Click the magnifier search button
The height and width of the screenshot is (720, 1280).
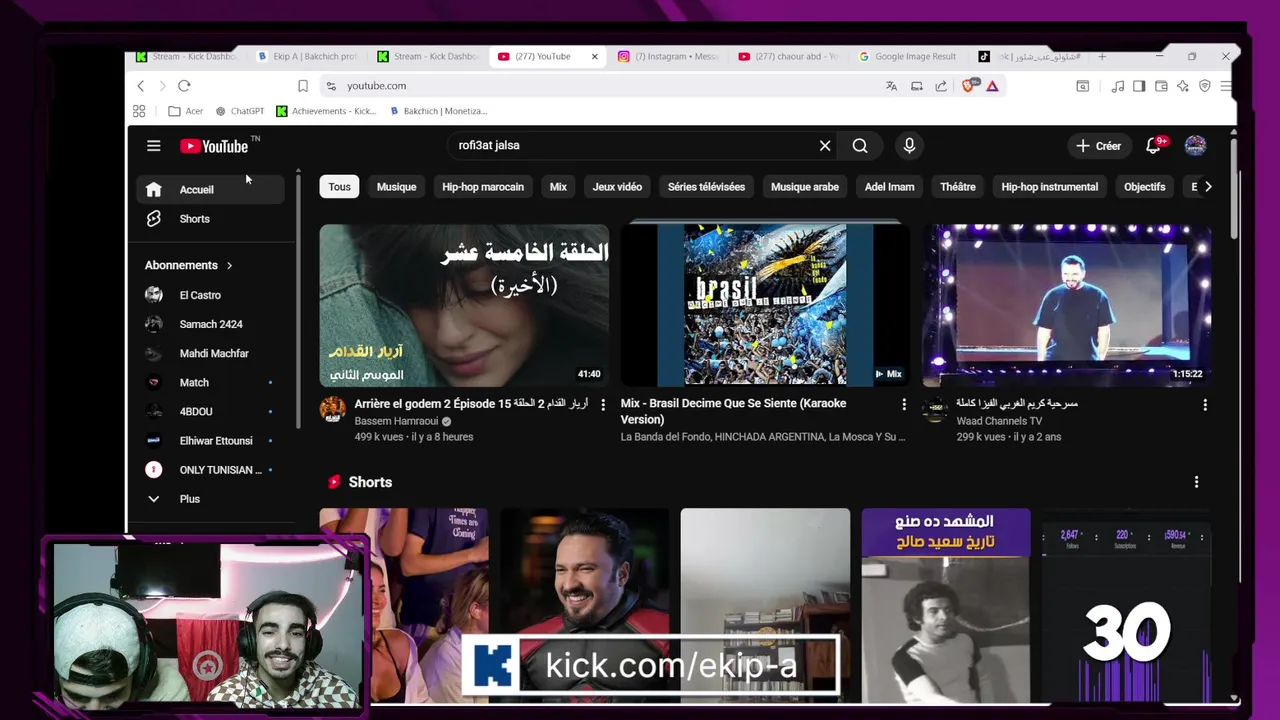860,146
